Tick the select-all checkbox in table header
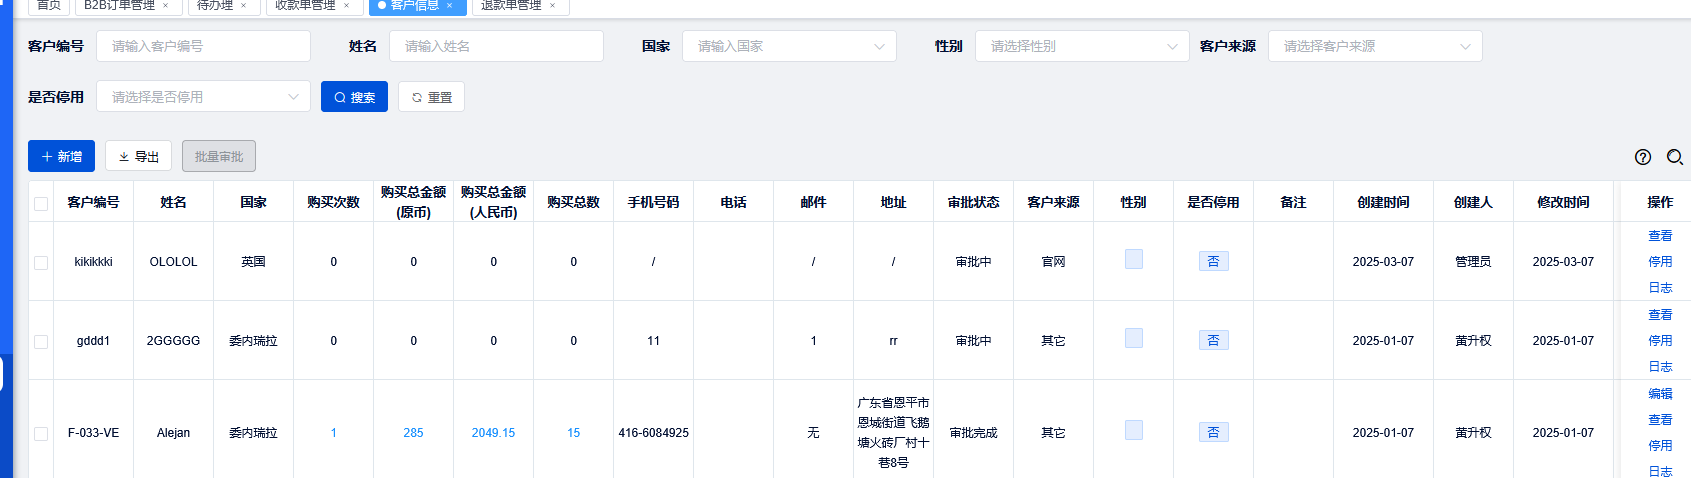Screen dimensions: 1691x478 tap(41, 203)
